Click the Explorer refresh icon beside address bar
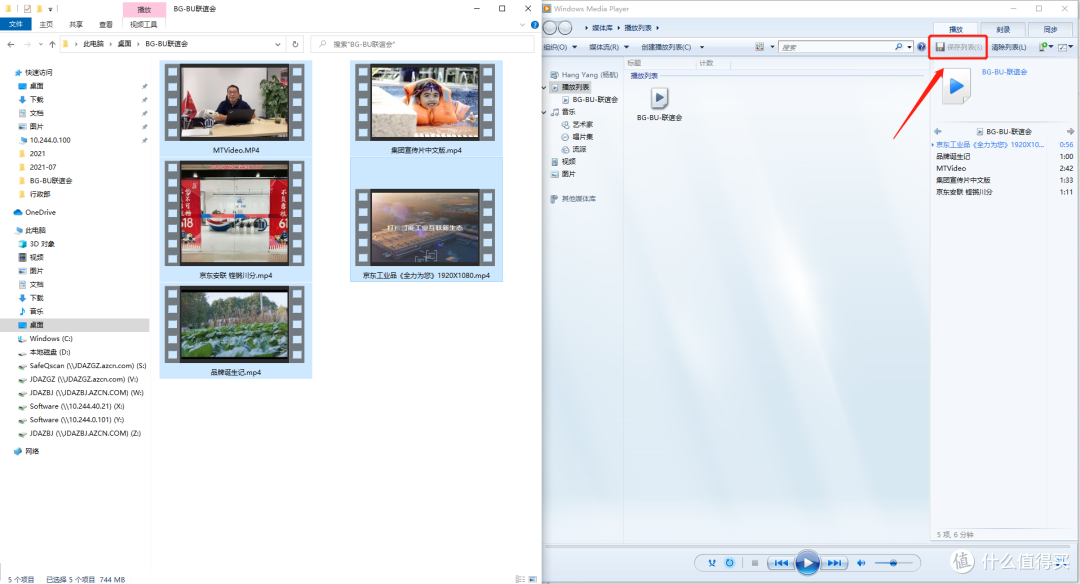This screenshot has width=1080, height=584. [295, 44]
